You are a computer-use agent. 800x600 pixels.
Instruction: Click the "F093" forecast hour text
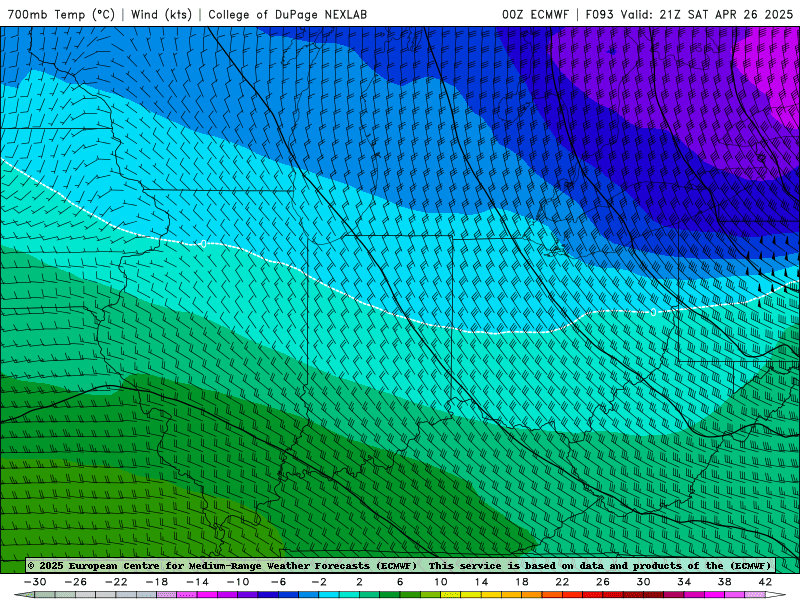coord(599,14)
